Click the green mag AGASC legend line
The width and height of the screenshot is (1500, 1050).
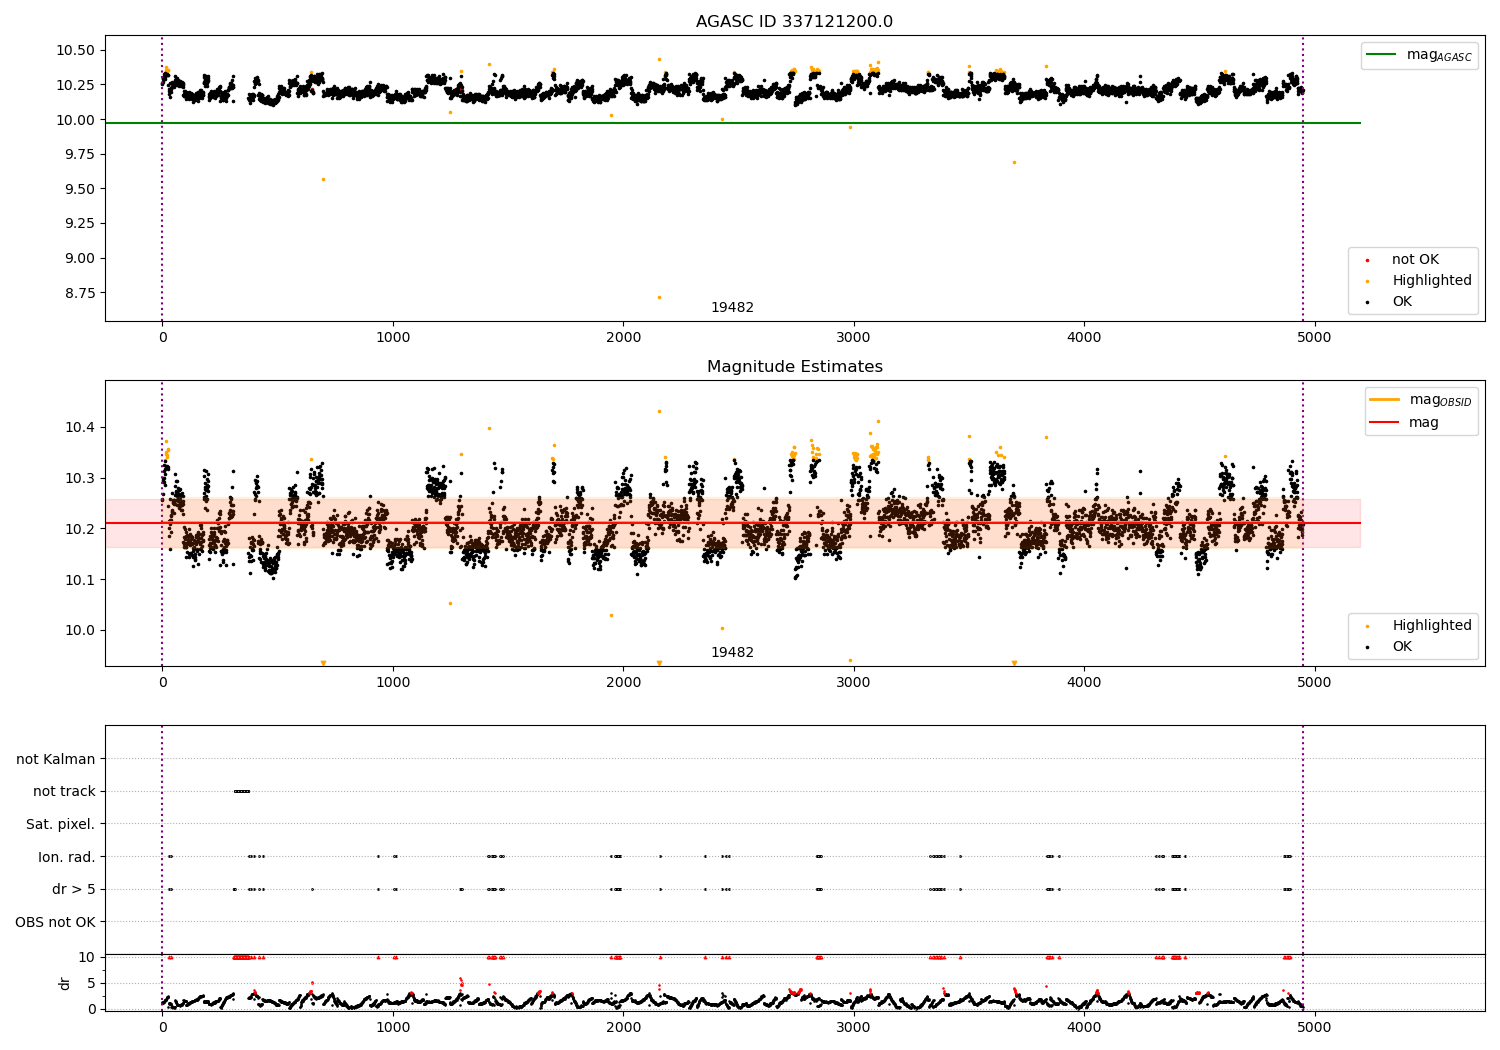1381,55
